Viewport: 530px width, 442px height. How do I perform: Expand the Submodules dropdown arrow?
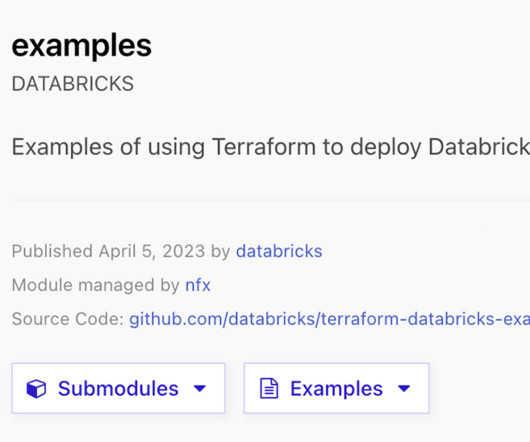(200, 389)
